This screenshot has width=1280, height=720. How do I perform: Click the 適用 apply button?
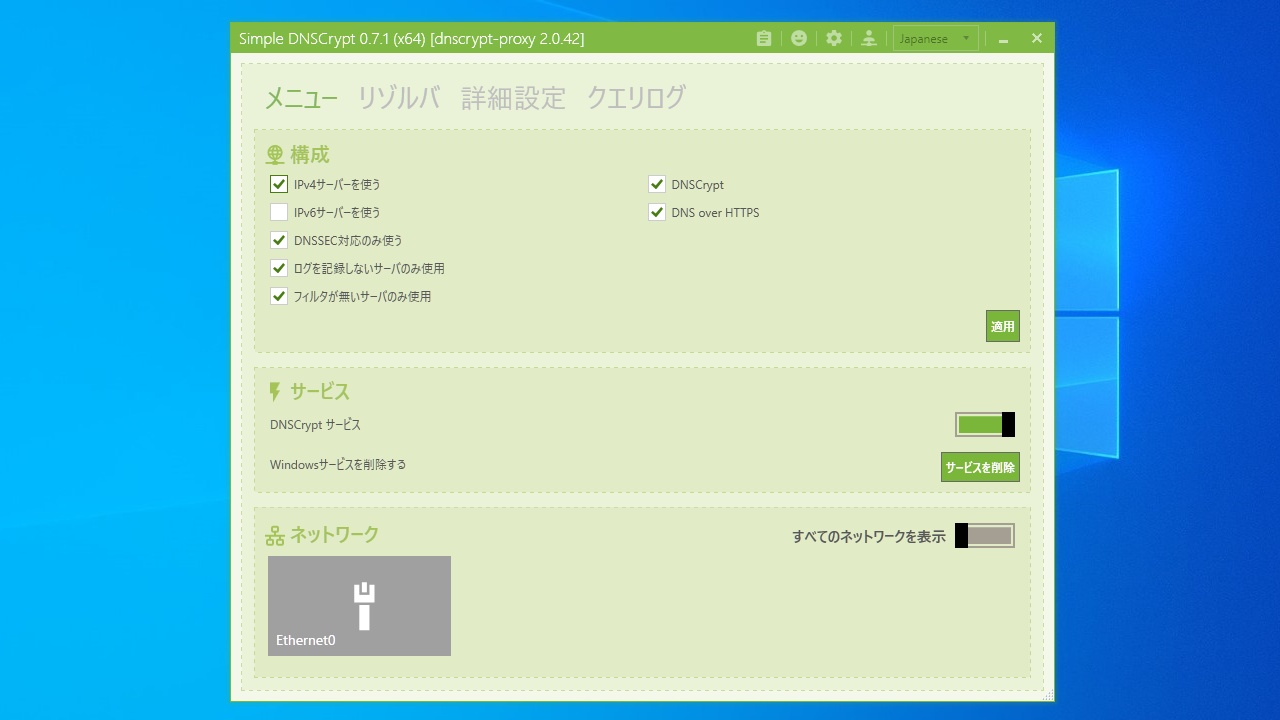coord(1003,326)
